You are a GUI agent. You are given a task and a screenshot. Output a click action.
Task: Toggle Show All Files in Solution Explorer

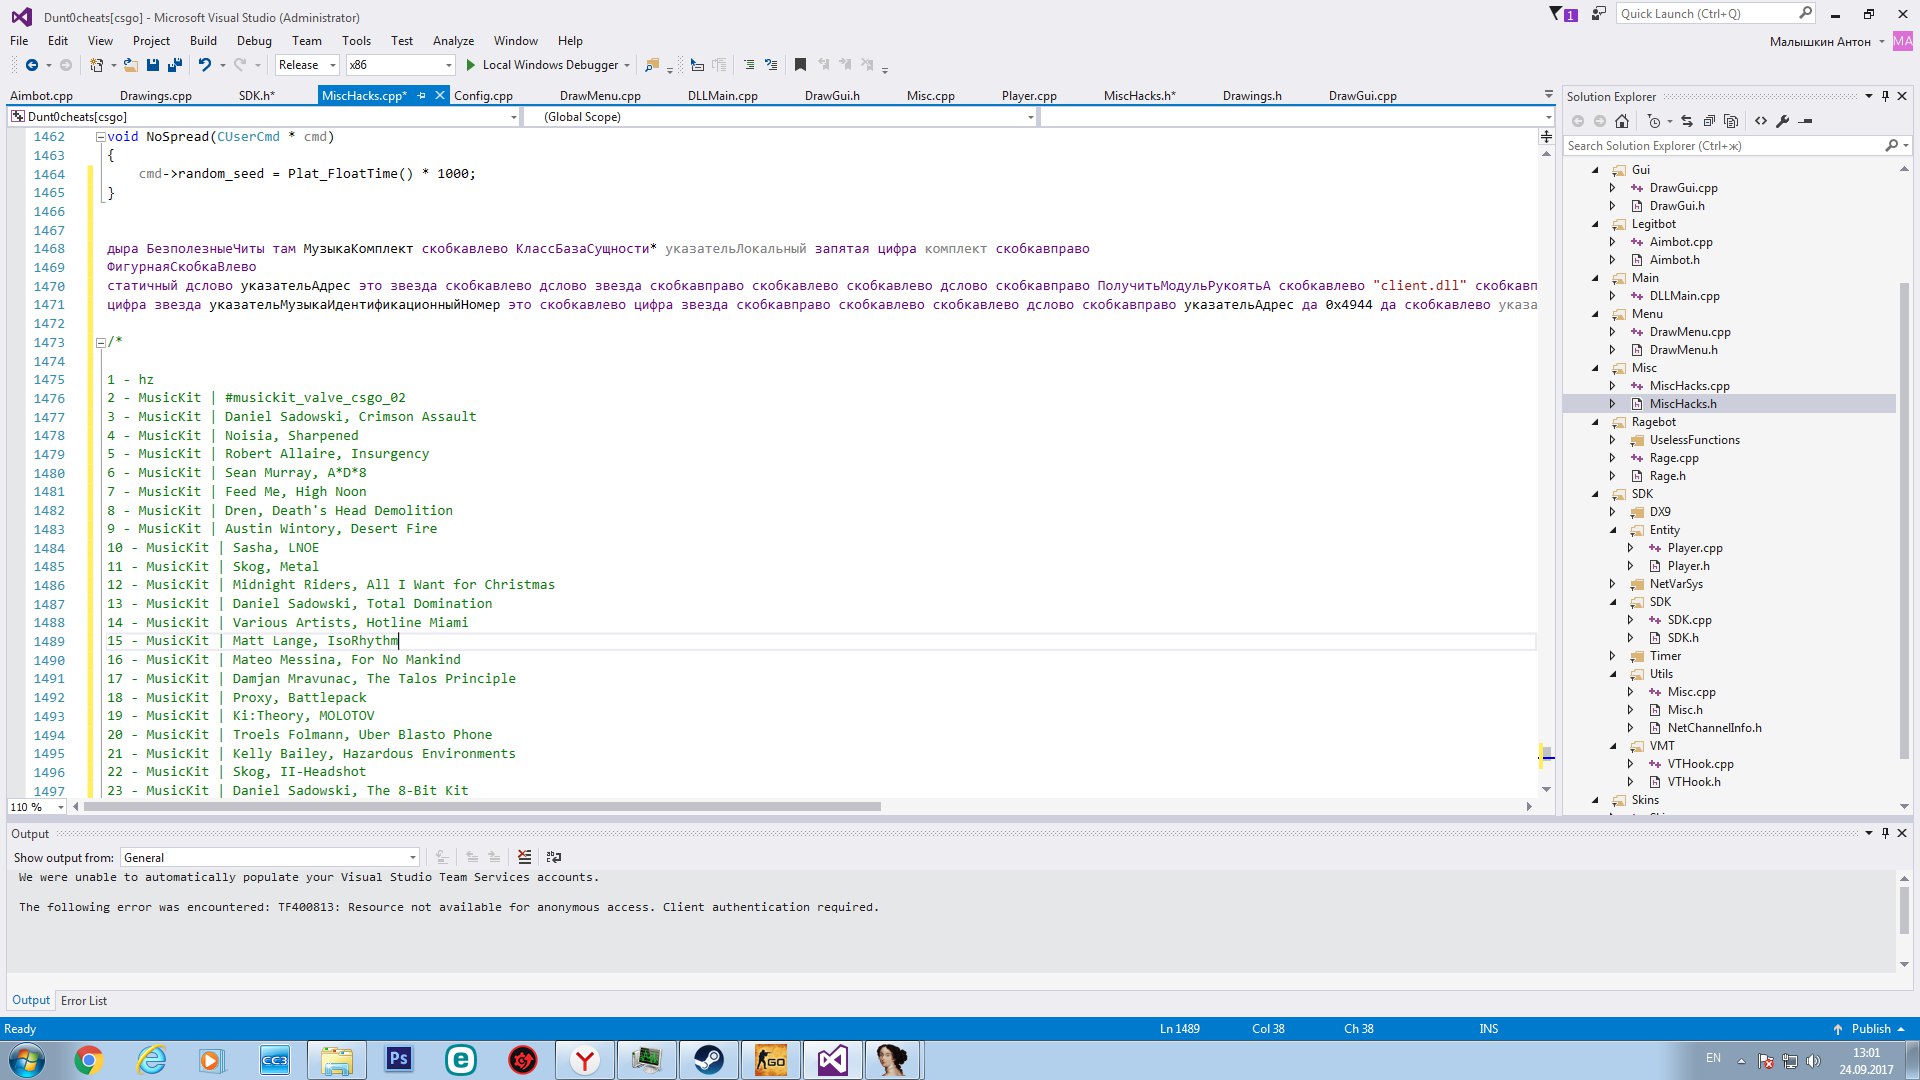pyautogui.click(x=1731, y=121)
